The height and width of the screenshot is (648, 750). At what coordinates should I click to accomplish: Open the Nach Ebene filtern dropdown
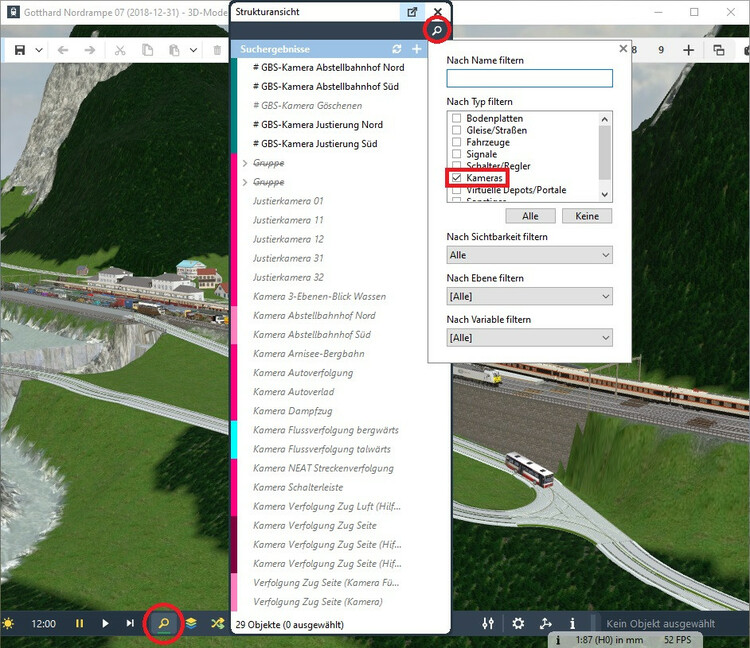(x=529, y=296)
